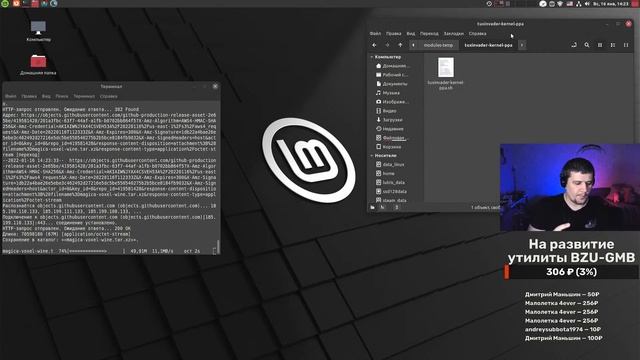Open Домашняя in the file manager sidebar
640x360 pixels.
point(393,66)
